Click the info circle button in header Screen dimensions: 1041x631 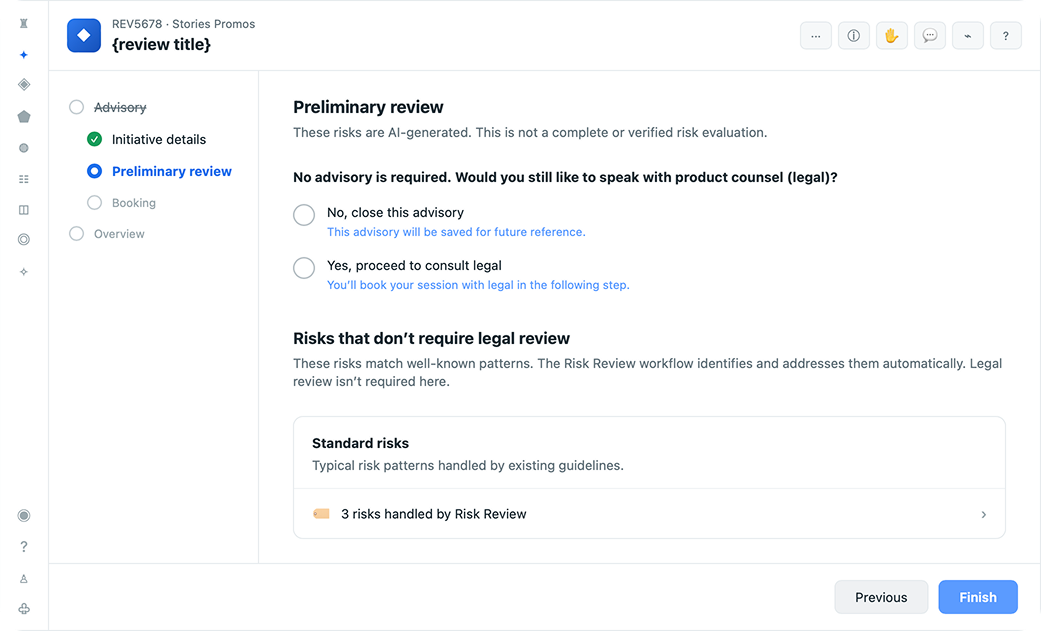854,36
